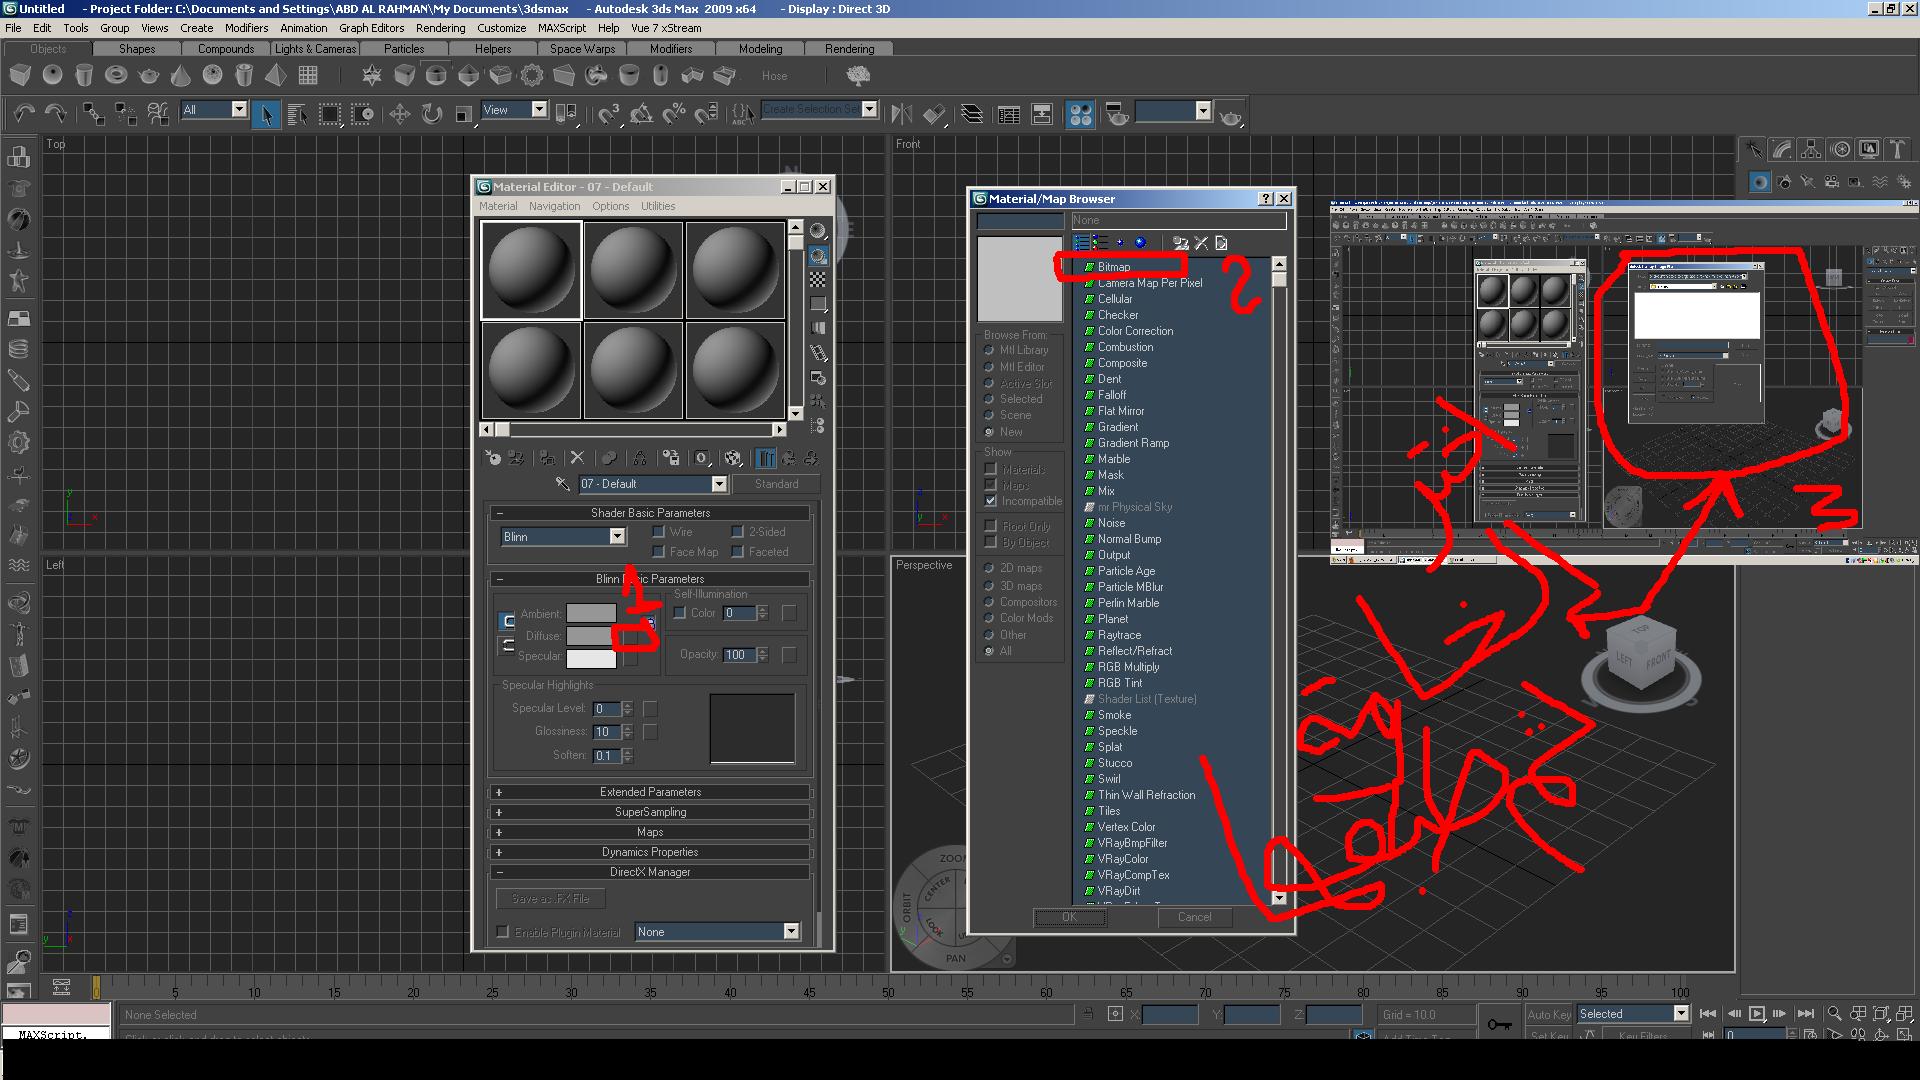Select the 2D maps radio button
Screen dimensions: 1920x1080
(x=989, y=568)
